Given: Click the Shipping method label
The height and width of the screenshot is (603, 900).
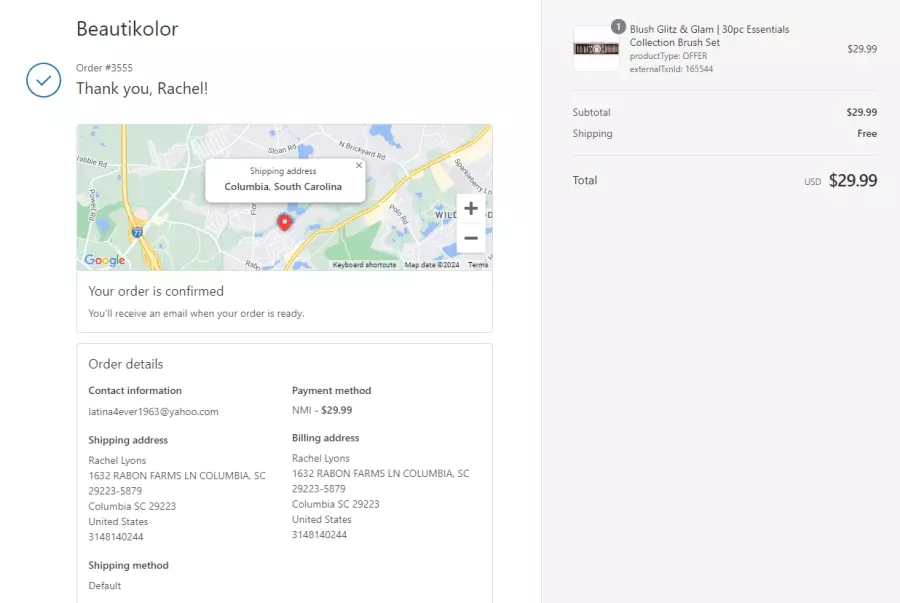Looking at the screenshot, I should pos(129,565).
